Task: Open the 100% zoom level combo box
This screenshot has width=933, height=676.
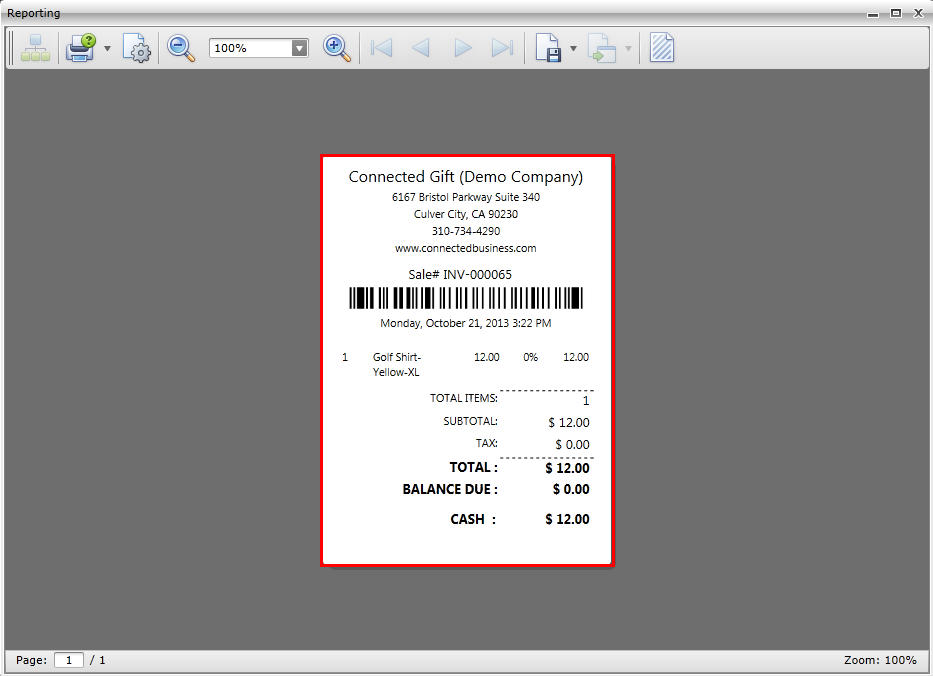Action: (x=259, y=48)
